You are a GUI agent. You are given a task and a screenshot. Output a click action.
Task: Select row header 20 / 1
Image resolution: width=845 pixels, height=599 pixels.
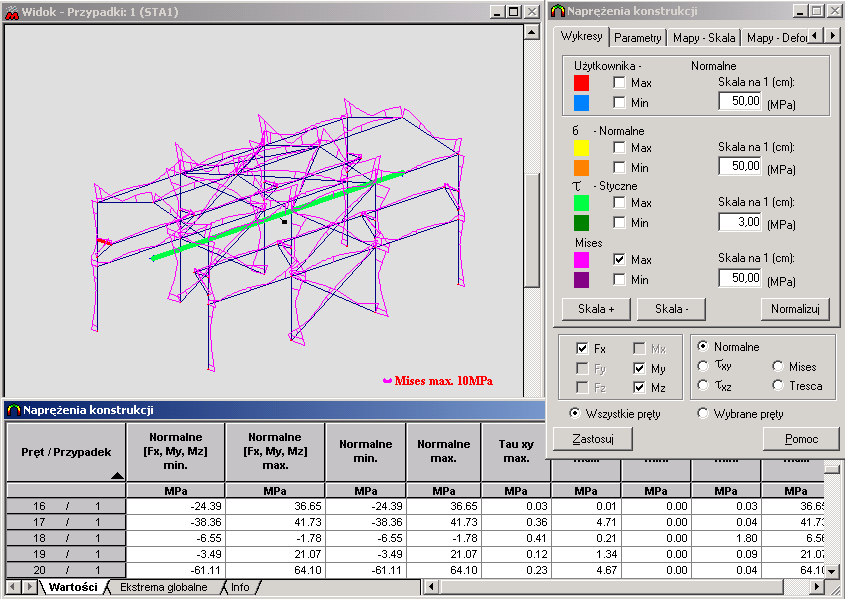[66, 570]
